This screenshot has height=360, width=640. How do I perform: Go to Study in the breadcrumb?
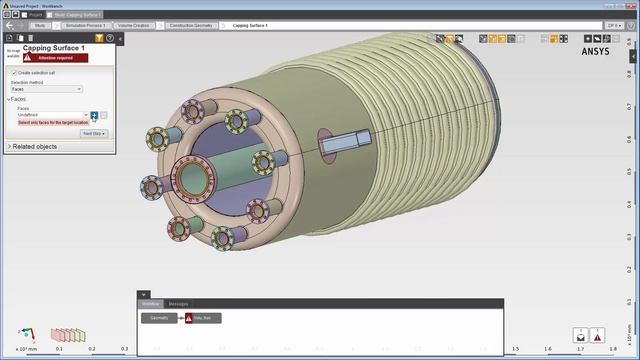(40, 25)
